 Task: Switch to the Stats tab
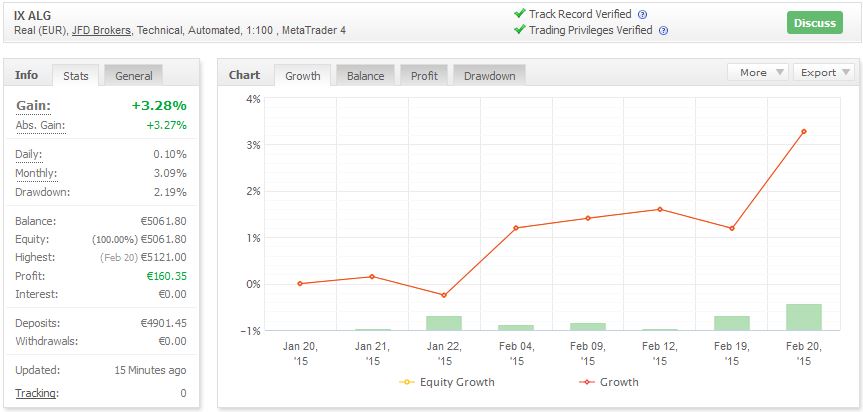[x=76, y=76]
